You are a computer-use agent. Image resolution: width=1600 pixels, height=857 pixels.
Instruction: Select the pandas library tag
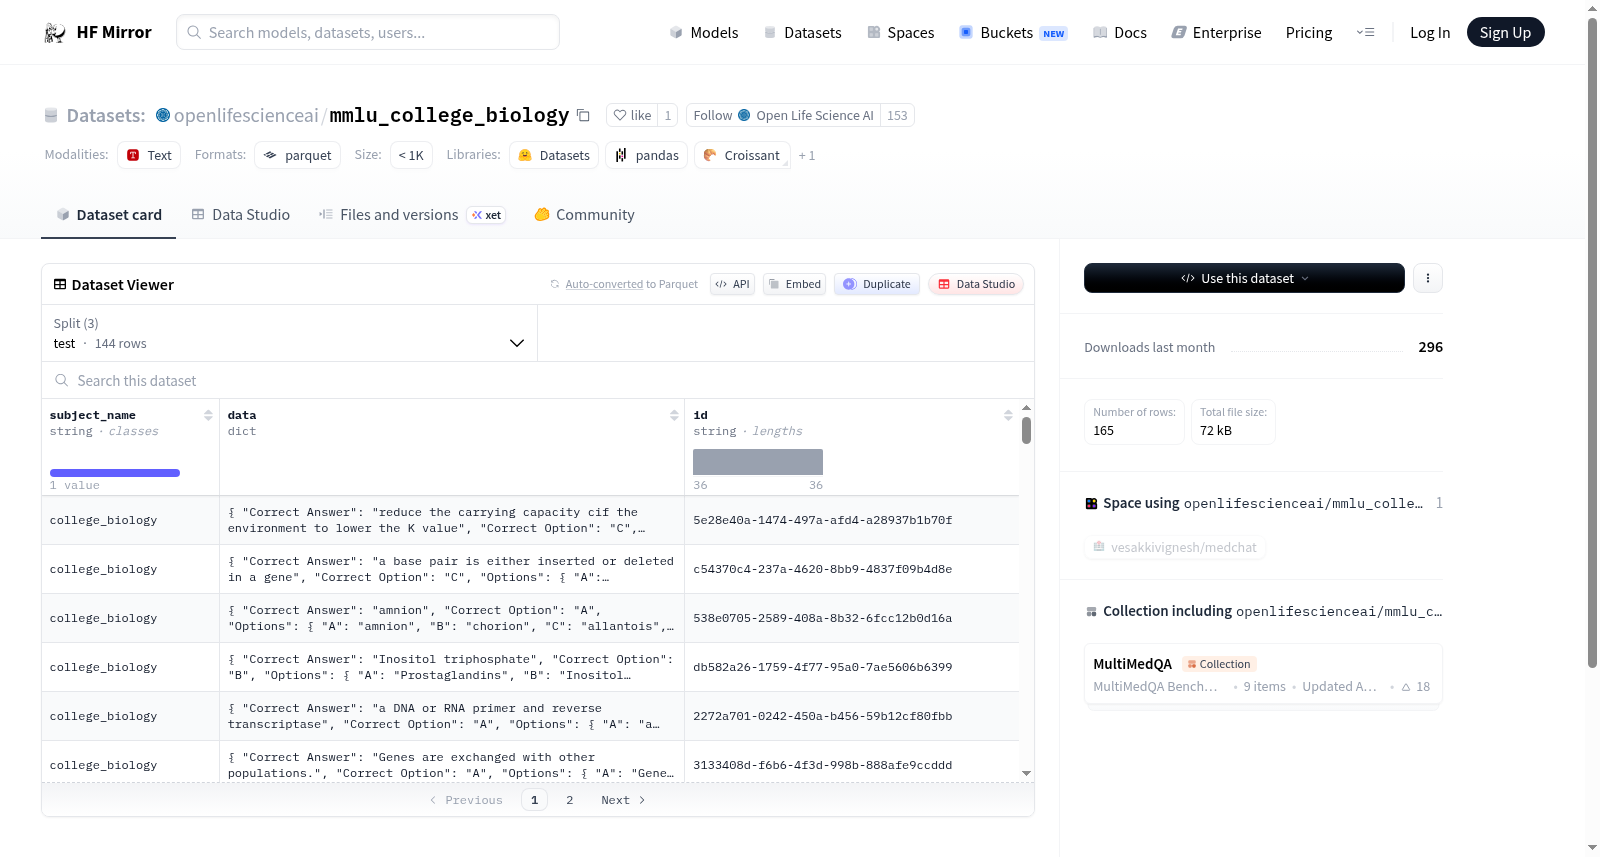pyautogui.click(x=646, y=155)
